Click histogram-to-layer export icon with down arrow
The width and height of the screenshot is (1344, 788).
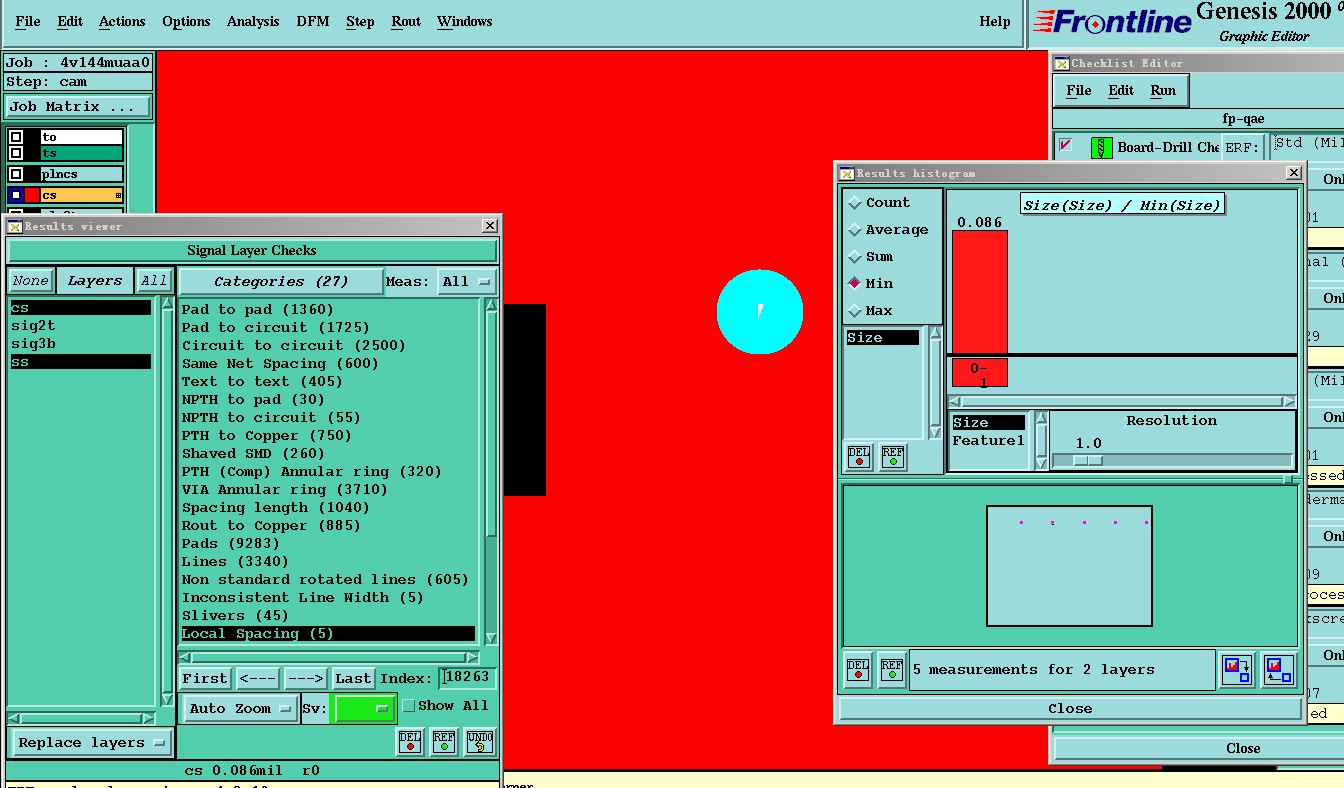1238,670
